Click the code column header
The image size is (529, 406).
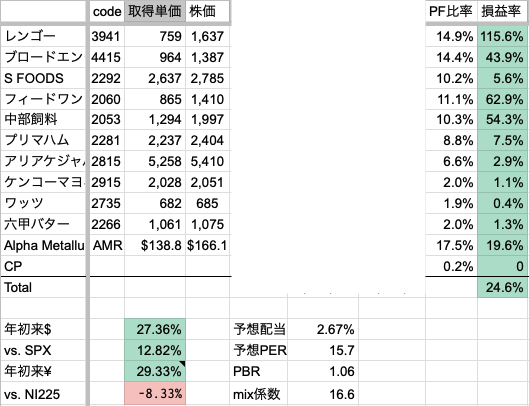coord(107,11)
